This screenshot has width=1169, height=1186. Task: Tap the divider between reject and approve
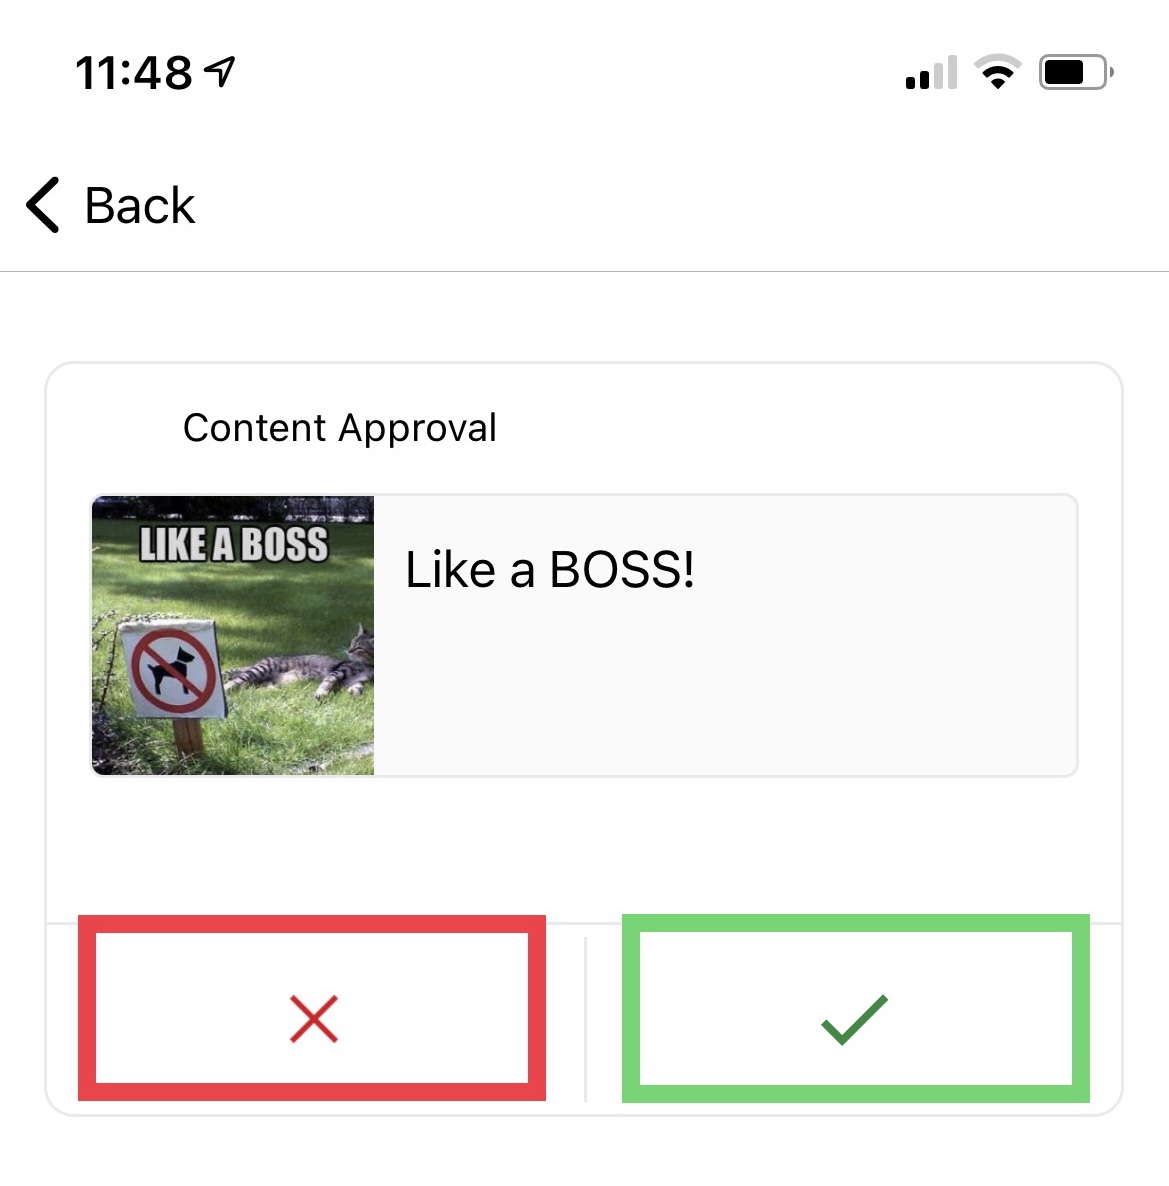(x=585, y=1019)
